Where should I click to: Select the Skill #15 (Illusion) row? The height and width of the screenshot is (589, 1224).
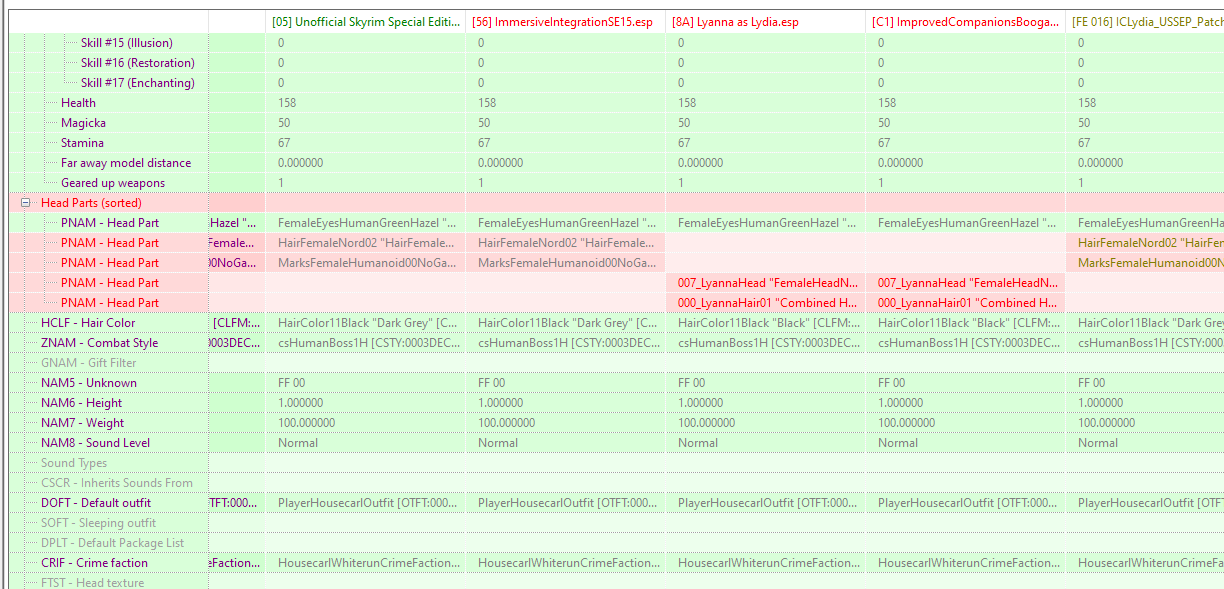(126, 43)
